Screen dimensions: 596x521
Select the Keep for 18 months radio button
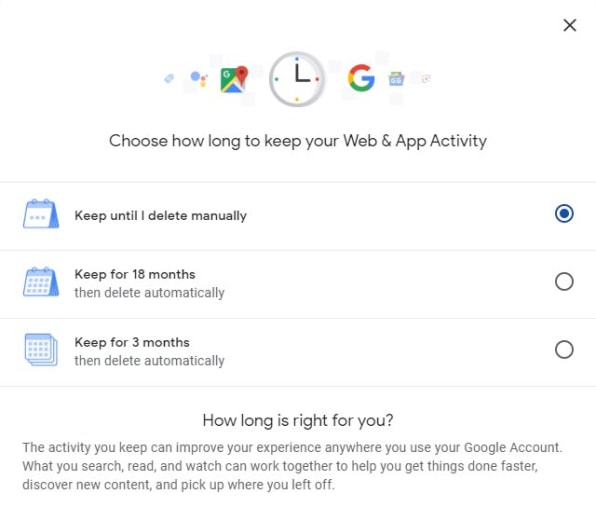pyautogui.click(x=564, y=282)
